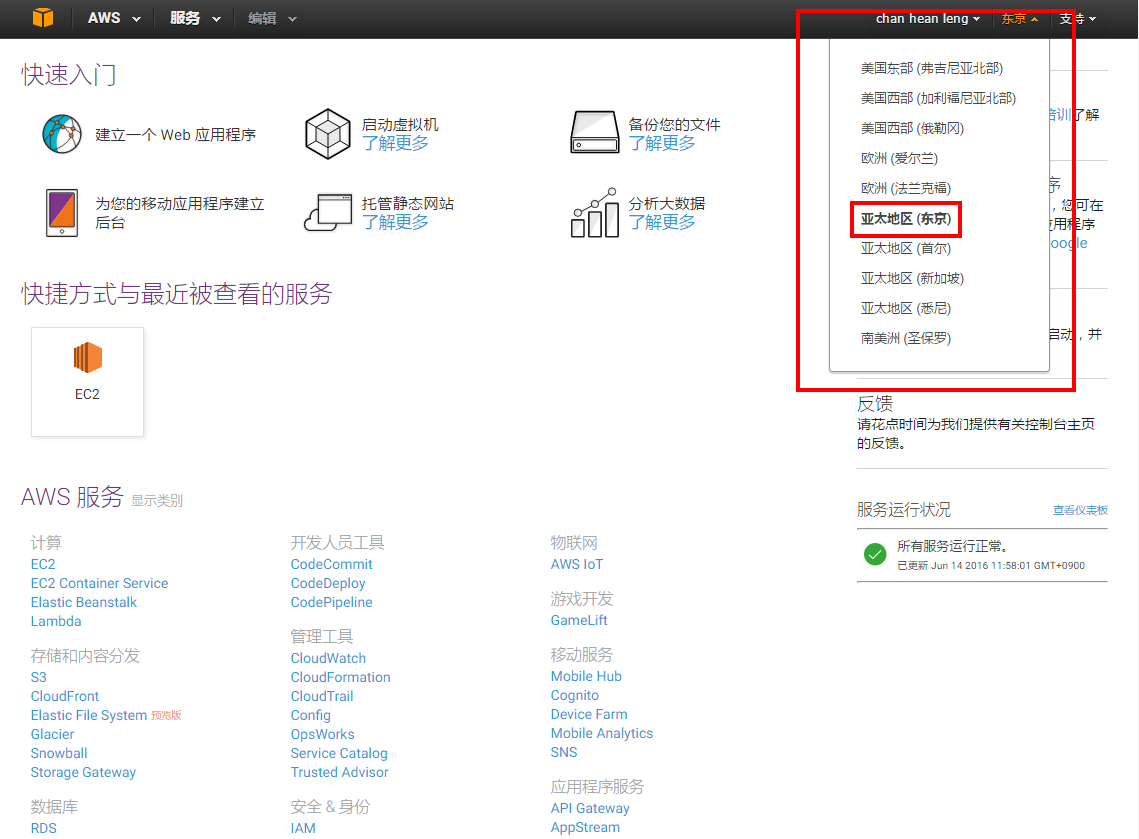Open Snowball service link

(x=59, y=753)
